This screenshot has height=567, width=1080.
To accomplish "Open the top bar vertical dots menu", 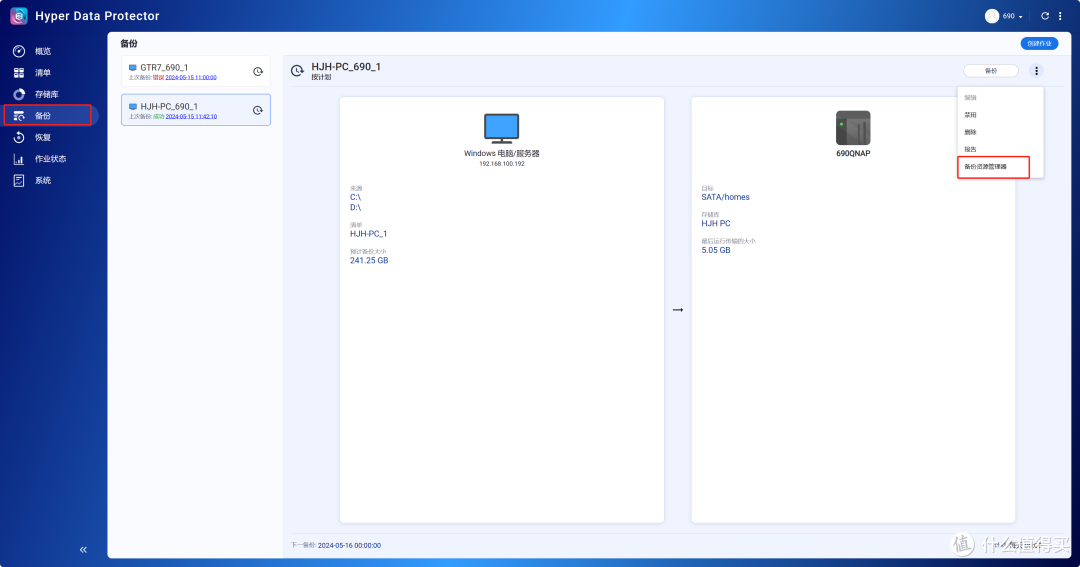I will 1060,16.
